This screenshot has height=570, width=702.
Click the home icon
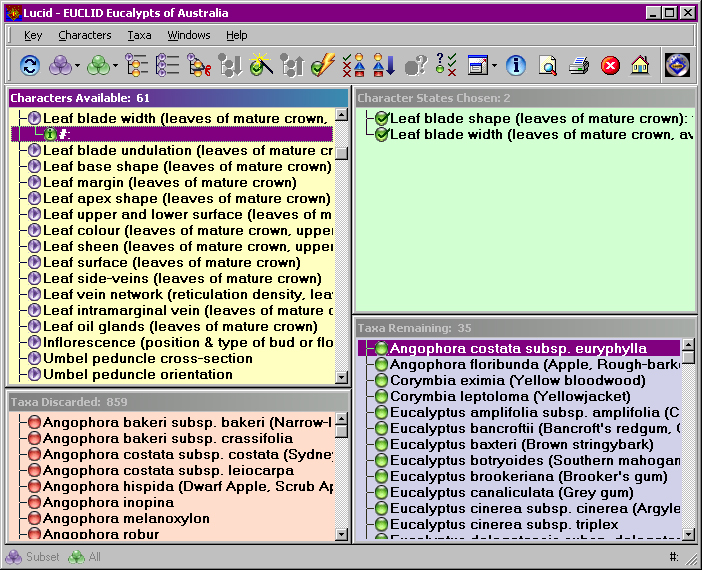640,65
